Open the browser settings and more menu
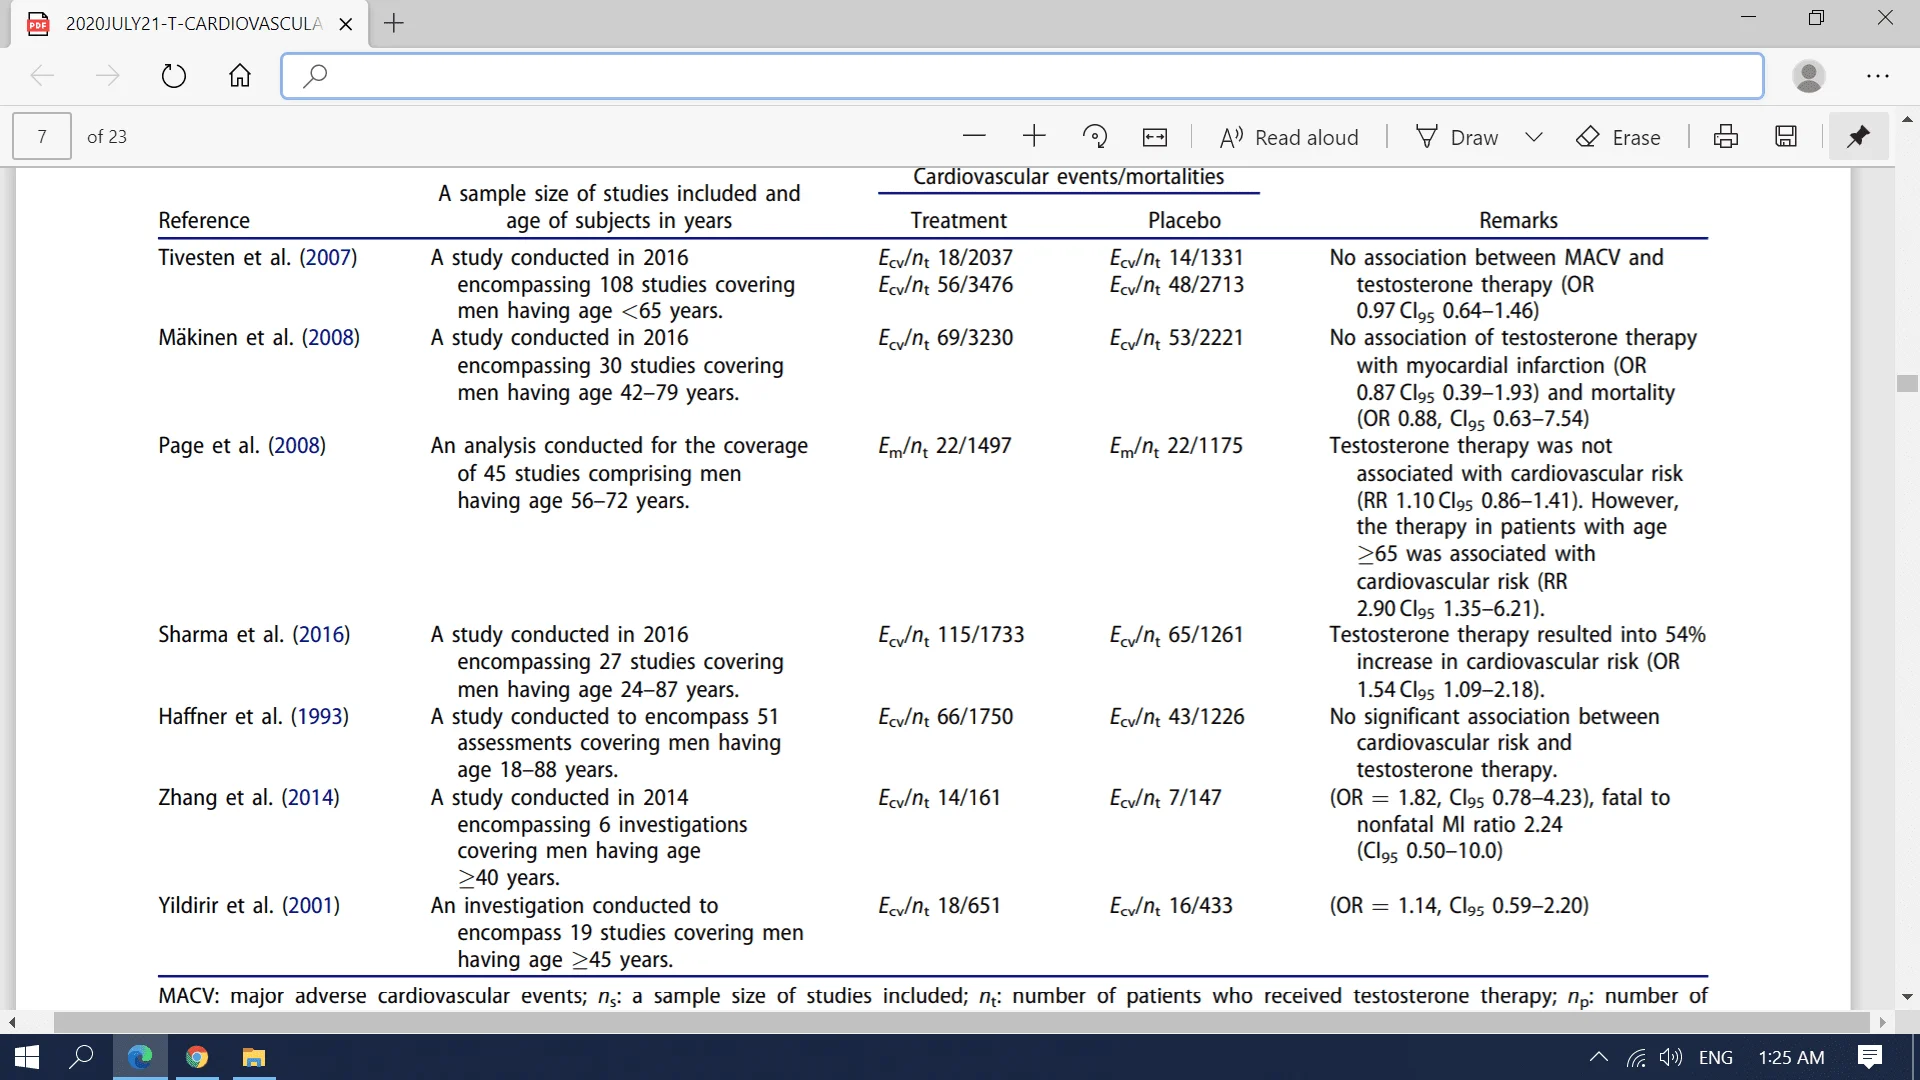The height and width of the screenshot is (1080, 1920). pos(1878,76)
